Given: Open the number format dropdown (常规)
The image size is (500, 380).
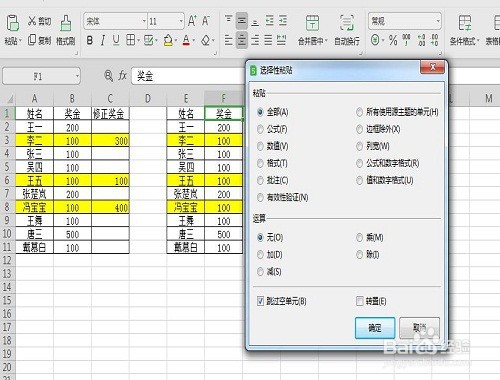Looking at the screenshot, I should (438, 21).
